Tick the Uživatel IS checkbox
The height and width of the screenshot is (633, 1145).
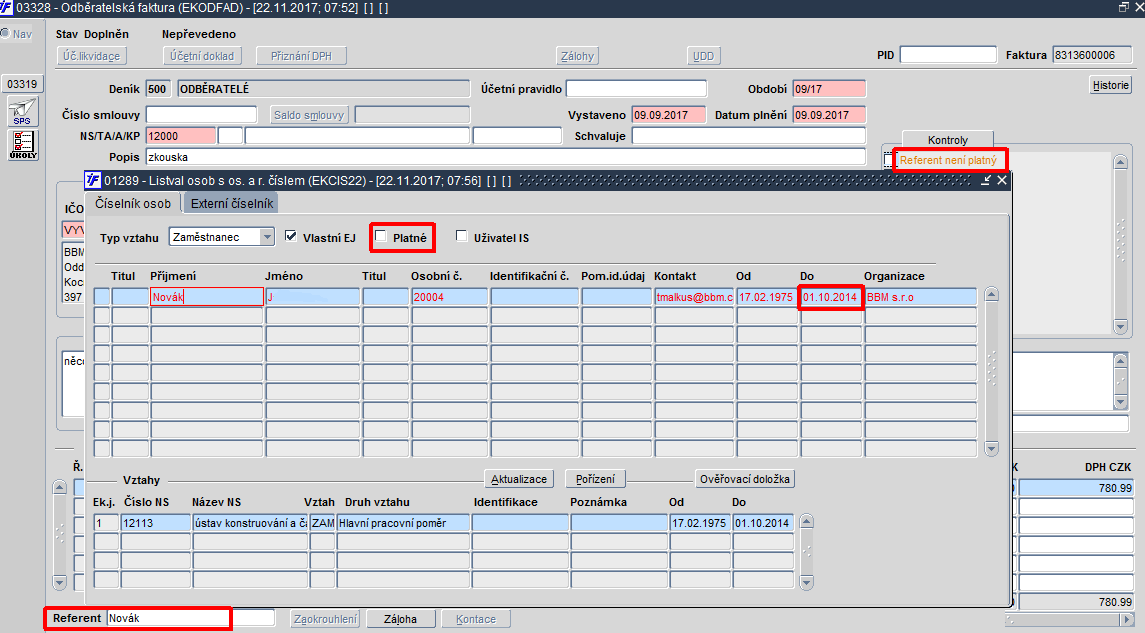click(x=462, y=236)
